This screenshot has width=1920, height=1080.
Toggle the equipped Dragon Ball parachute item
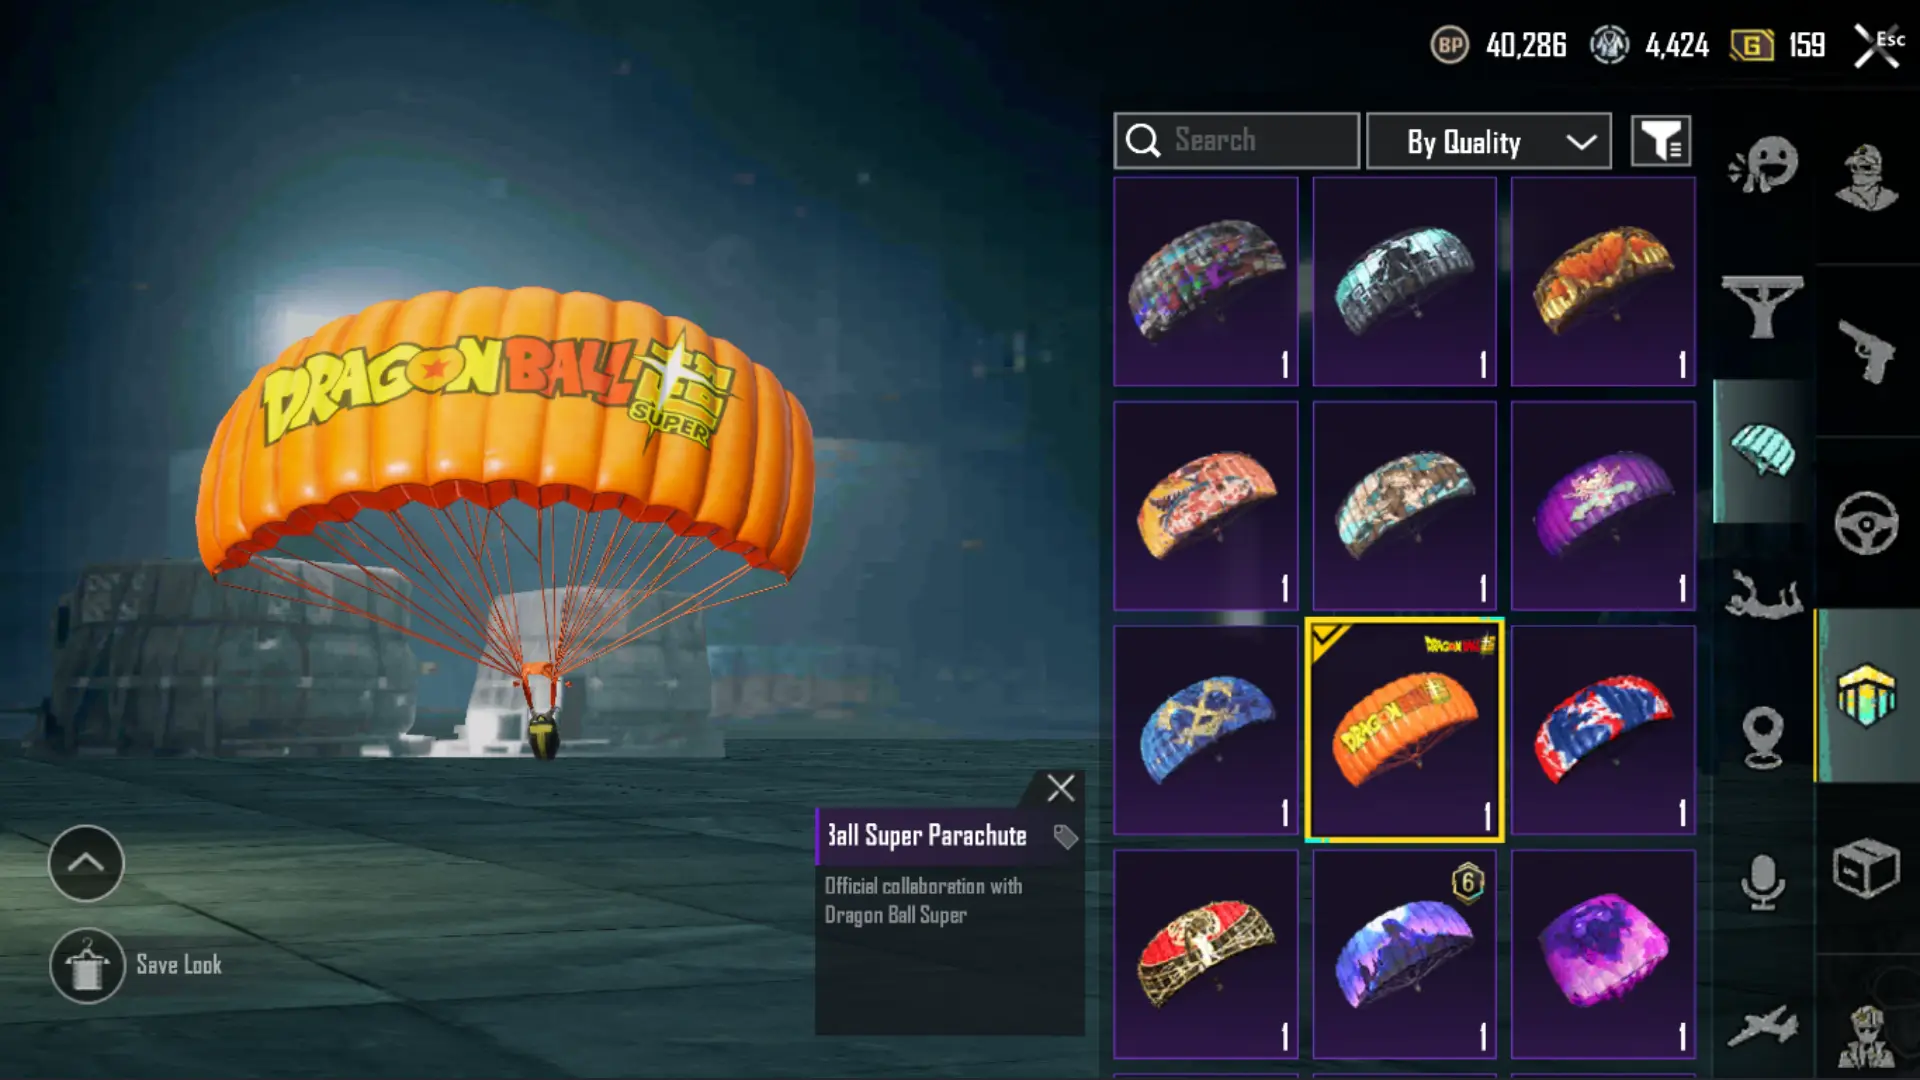[x=1404, y=730]
